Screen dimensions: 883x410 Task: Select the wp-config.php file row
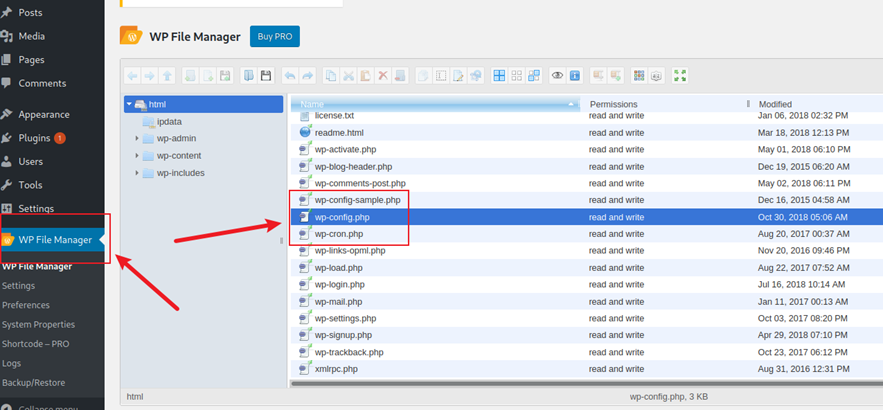pyautogui.click(x=587, y=217)
